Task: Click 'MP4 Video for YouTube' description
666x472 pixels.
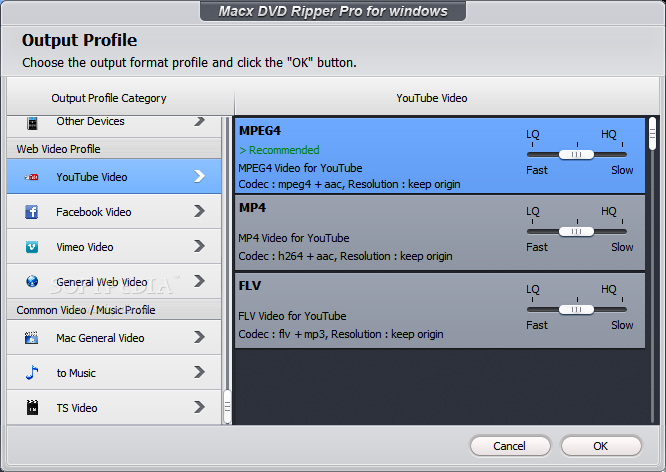Action: [294, 238]
